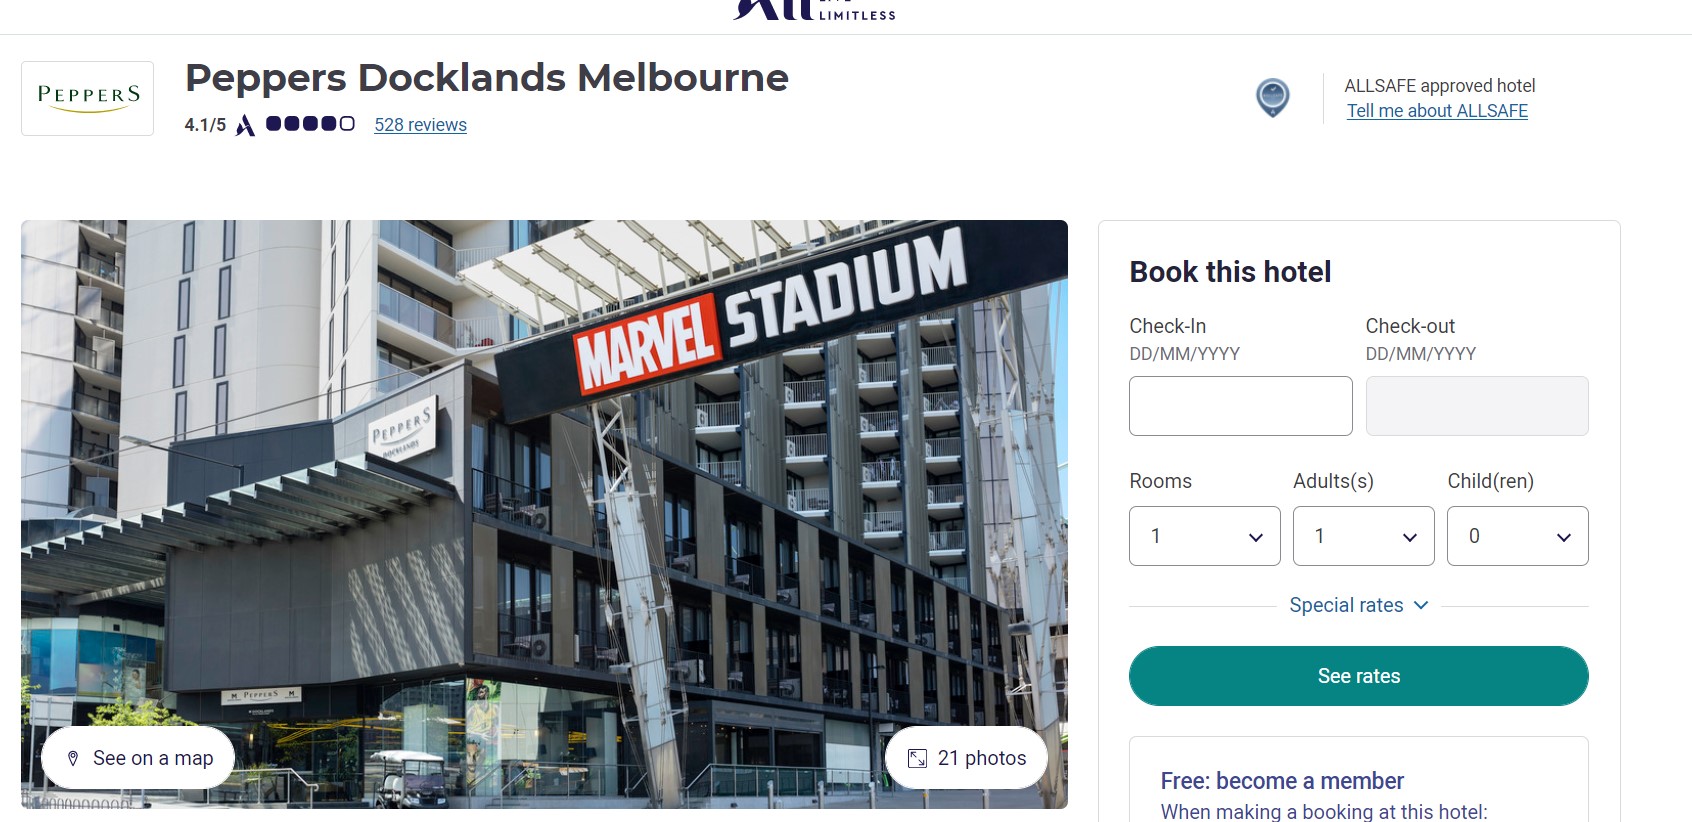Open Tell me about ALLSAFE link

point(1436,111)
